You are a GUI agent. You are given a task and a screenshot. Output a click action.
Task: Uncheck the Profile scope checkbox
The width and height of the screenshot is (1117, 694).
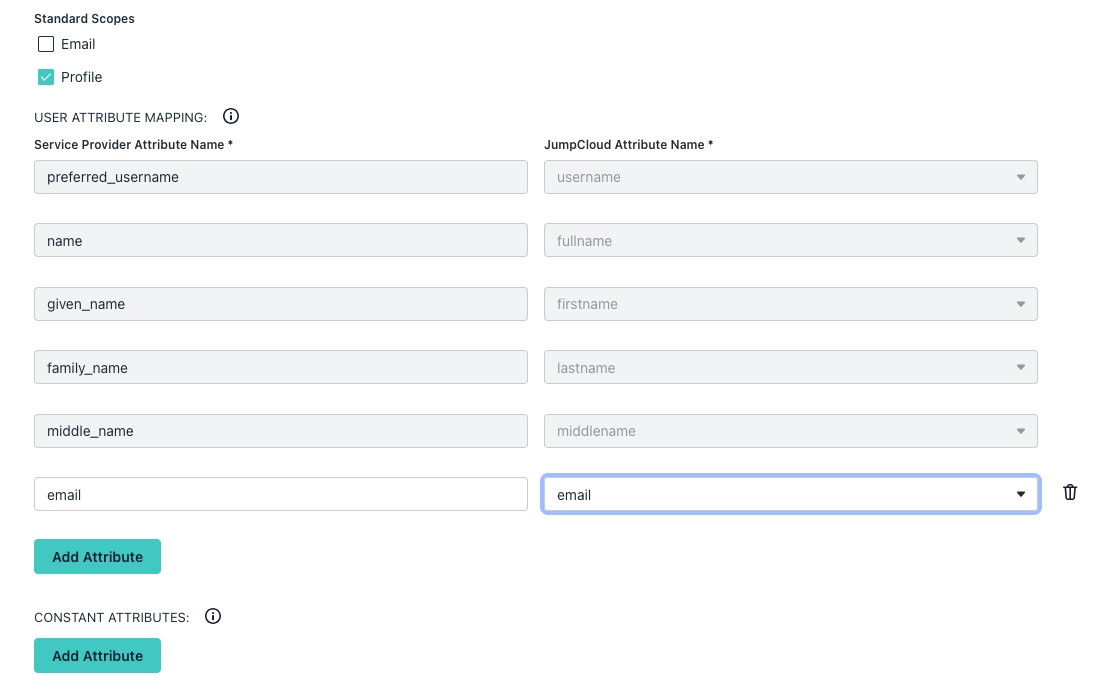click(46, 77)
